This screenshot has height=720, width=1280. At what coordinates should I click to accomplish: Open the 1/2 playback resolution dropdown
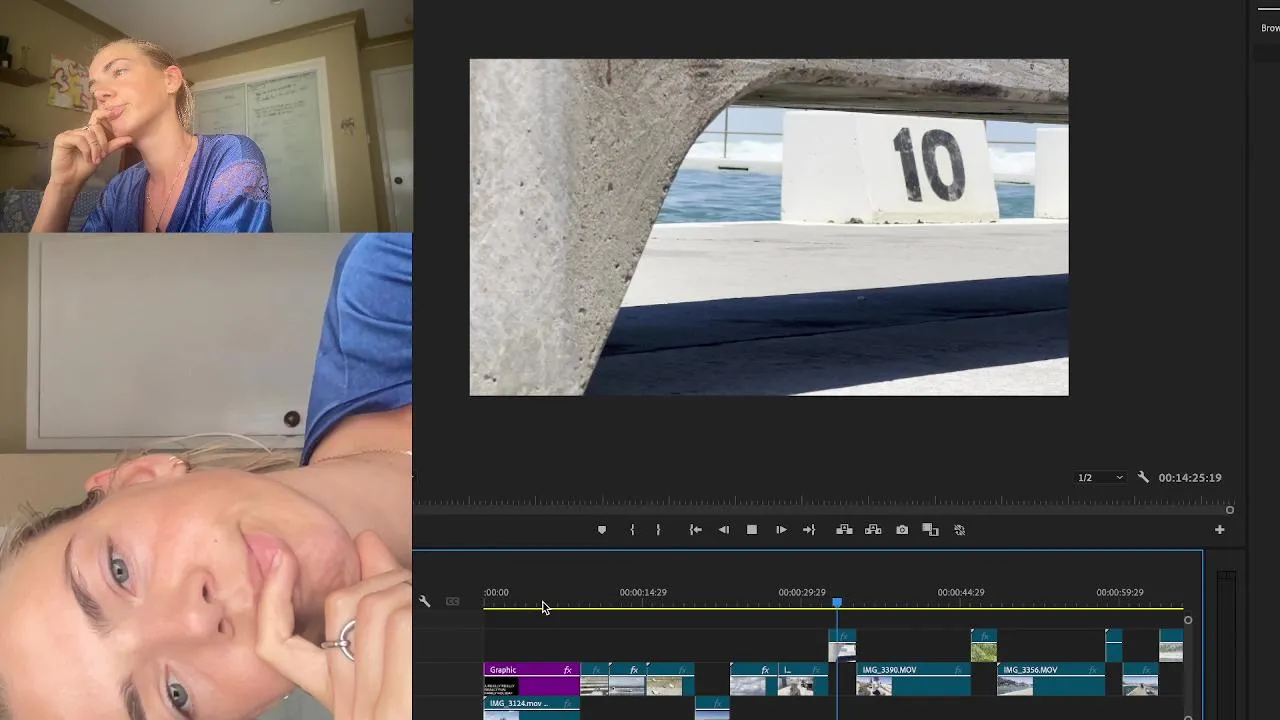click(x=1099, y=478)
